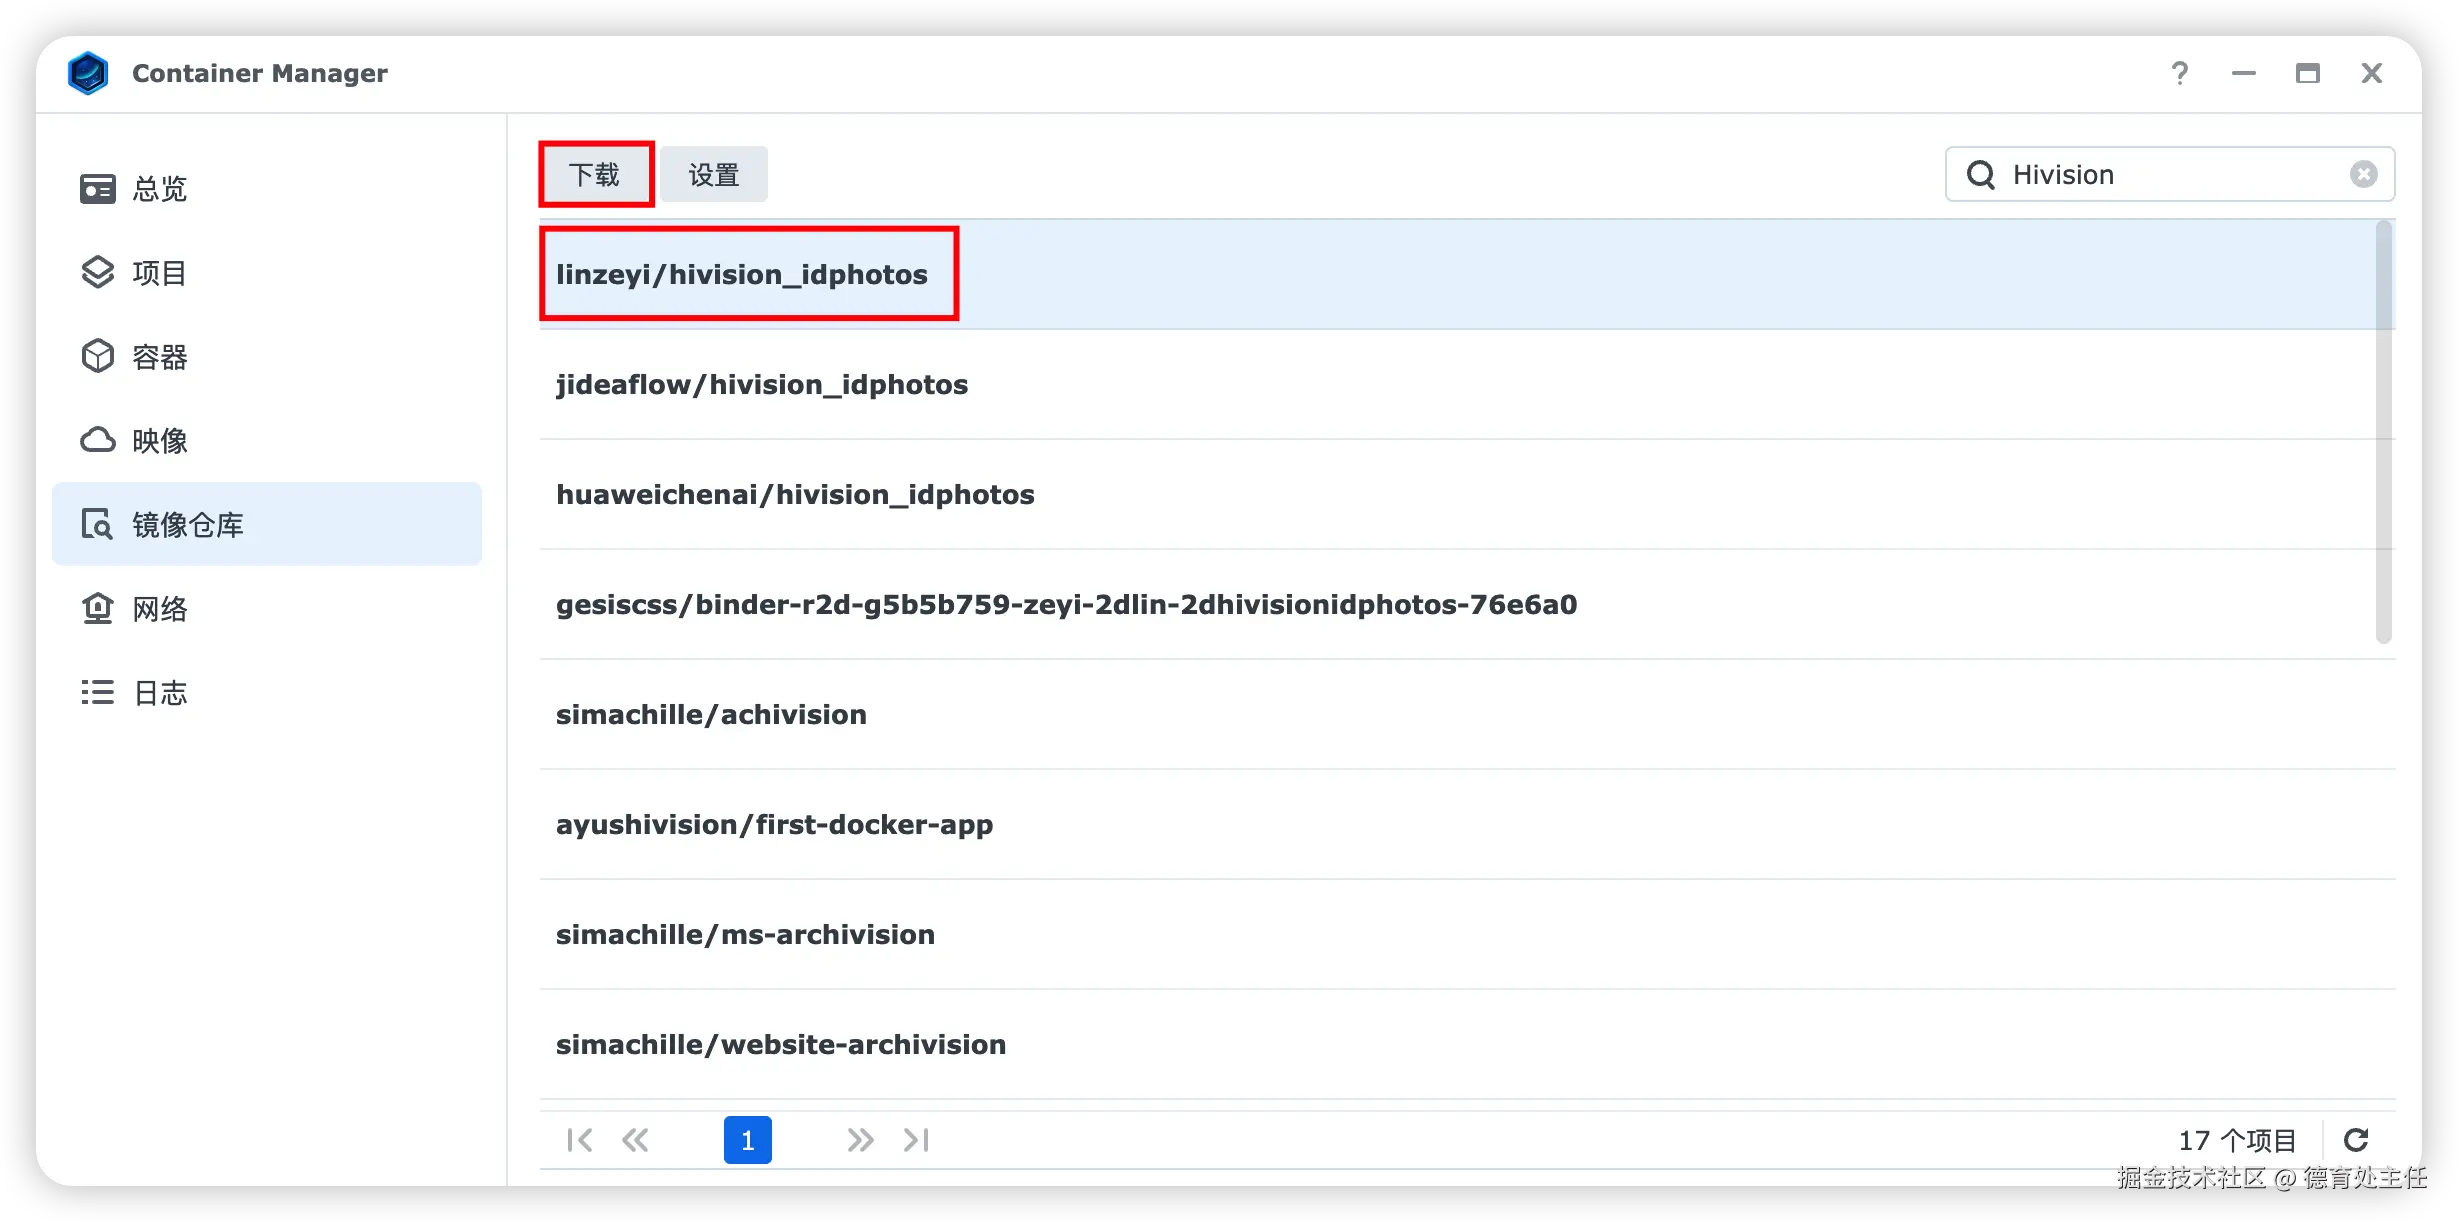
Task: Go to the 项目 section
Action: click(267, 273)
